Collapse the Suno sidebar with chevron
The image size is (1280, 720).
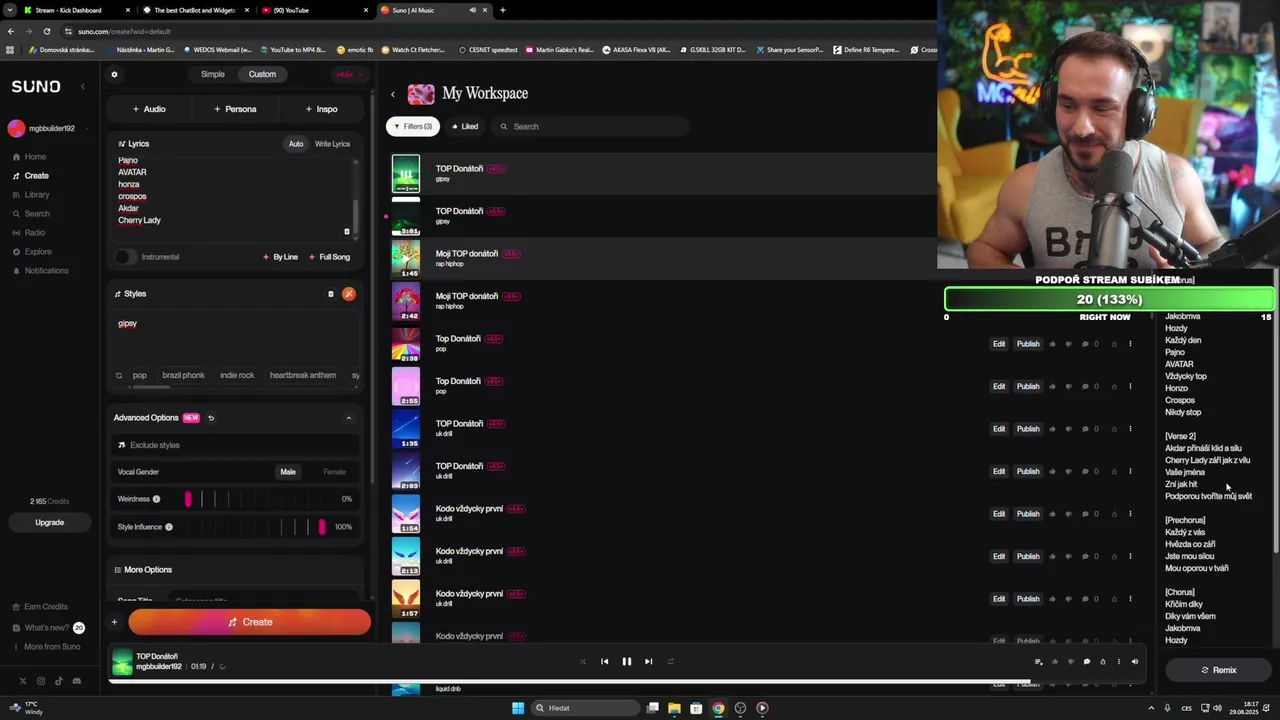point(82,87)
